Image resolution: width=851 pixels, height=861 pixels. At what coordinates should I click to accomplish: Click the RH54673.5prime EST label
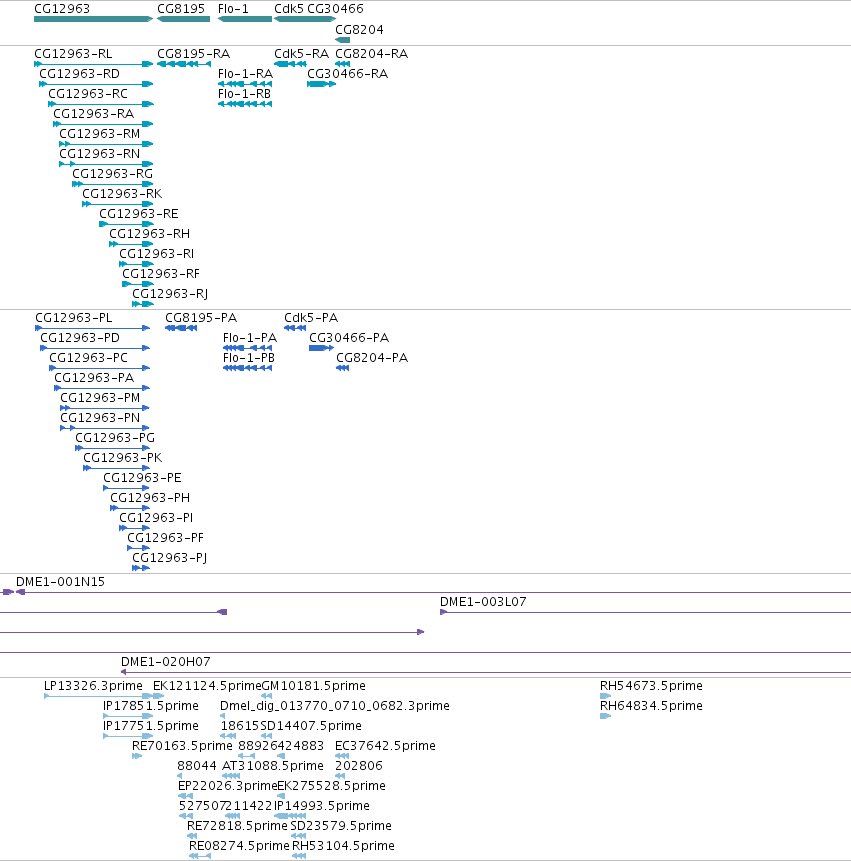pos(651,686)
